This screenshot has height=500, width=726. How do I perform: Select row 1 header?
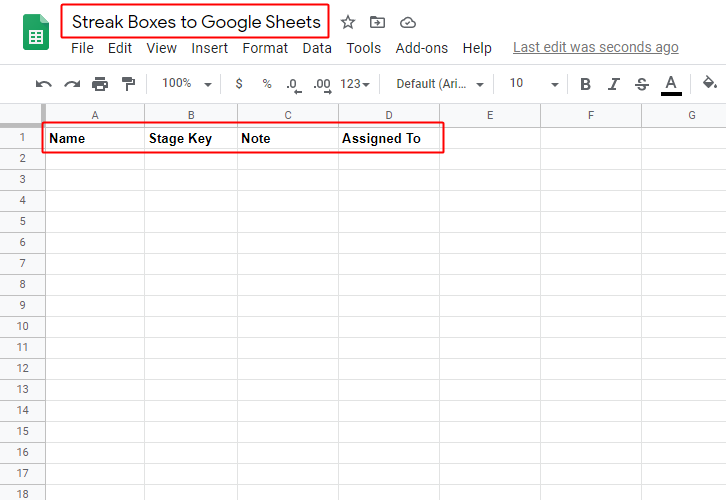[x=22, y=138]
